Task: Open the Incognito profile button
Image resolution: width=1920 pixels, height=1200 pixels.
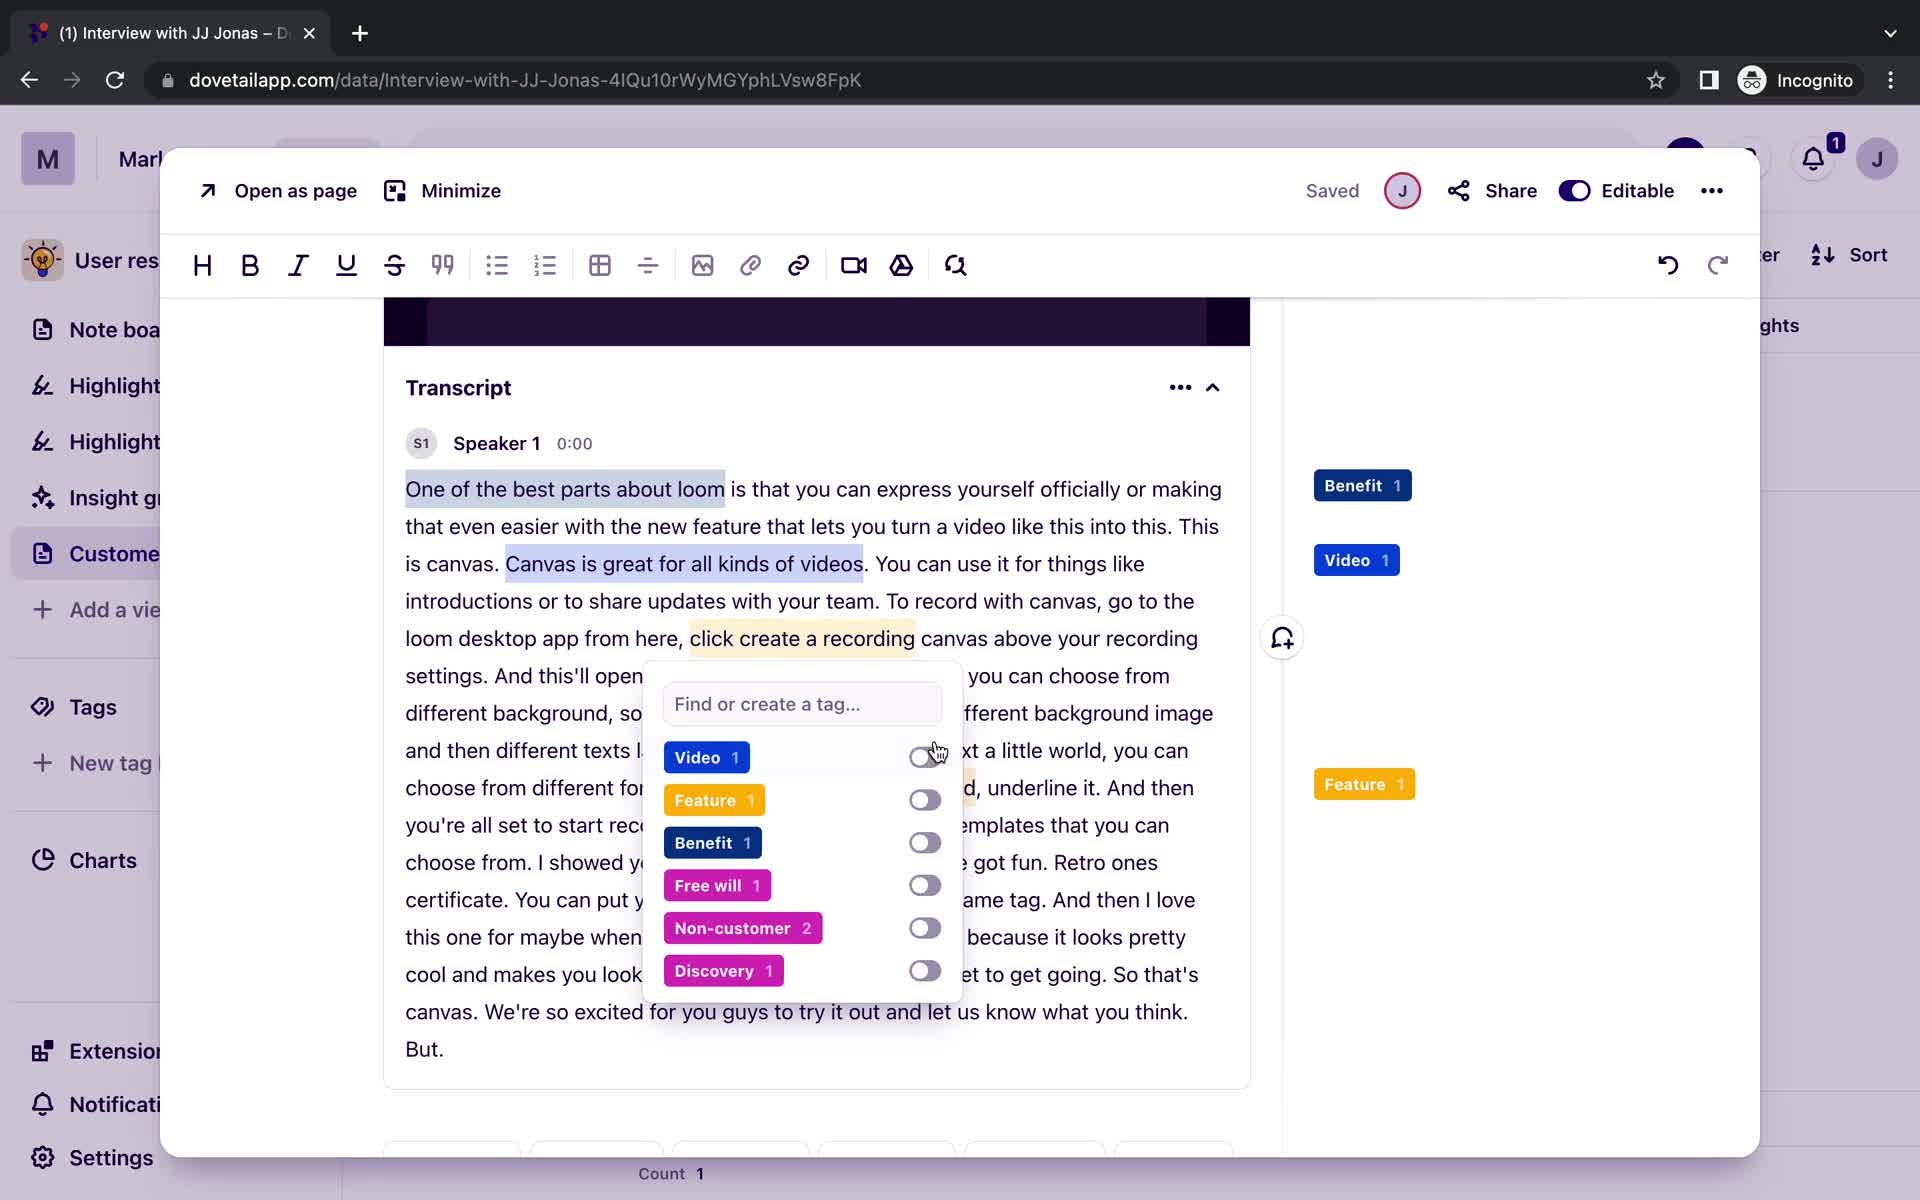Action: coord(1796,80)
